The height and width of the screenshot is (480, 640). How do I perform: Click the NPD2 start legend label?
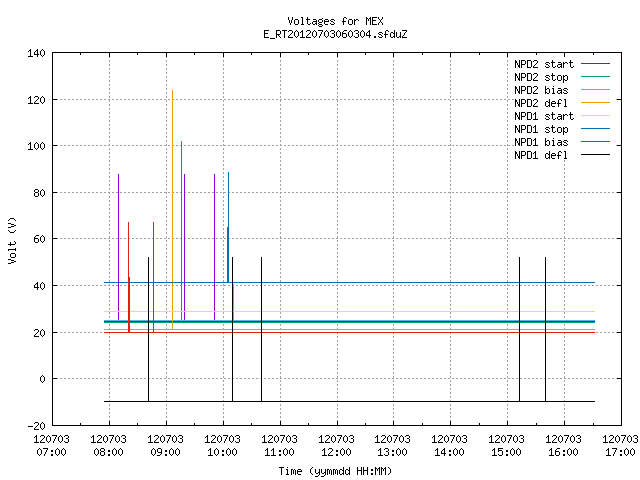pyautogui.click(x=544, y=64)
